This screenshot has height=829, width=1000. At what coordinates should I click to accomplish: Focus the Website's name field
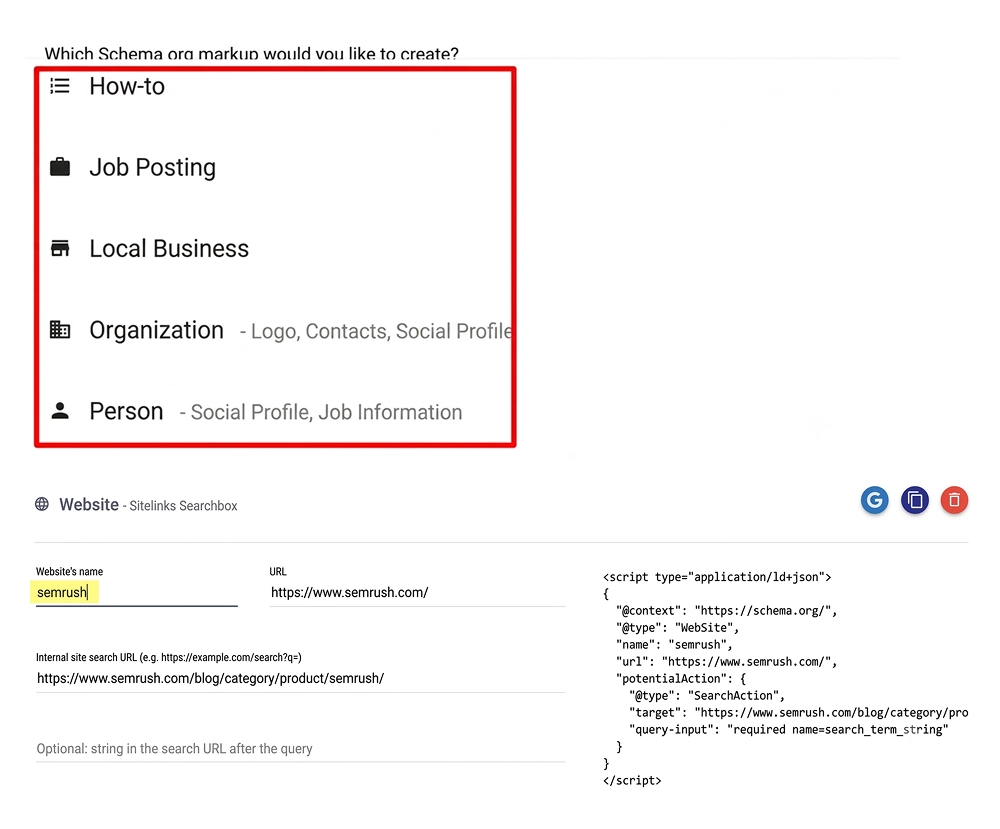136,592
